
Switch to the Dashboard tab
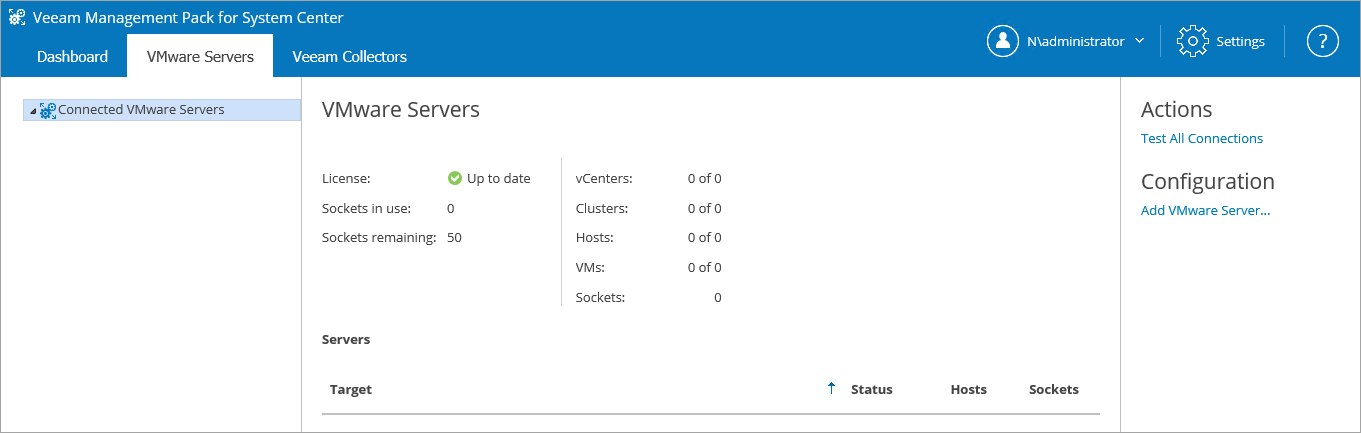point(72,56)
